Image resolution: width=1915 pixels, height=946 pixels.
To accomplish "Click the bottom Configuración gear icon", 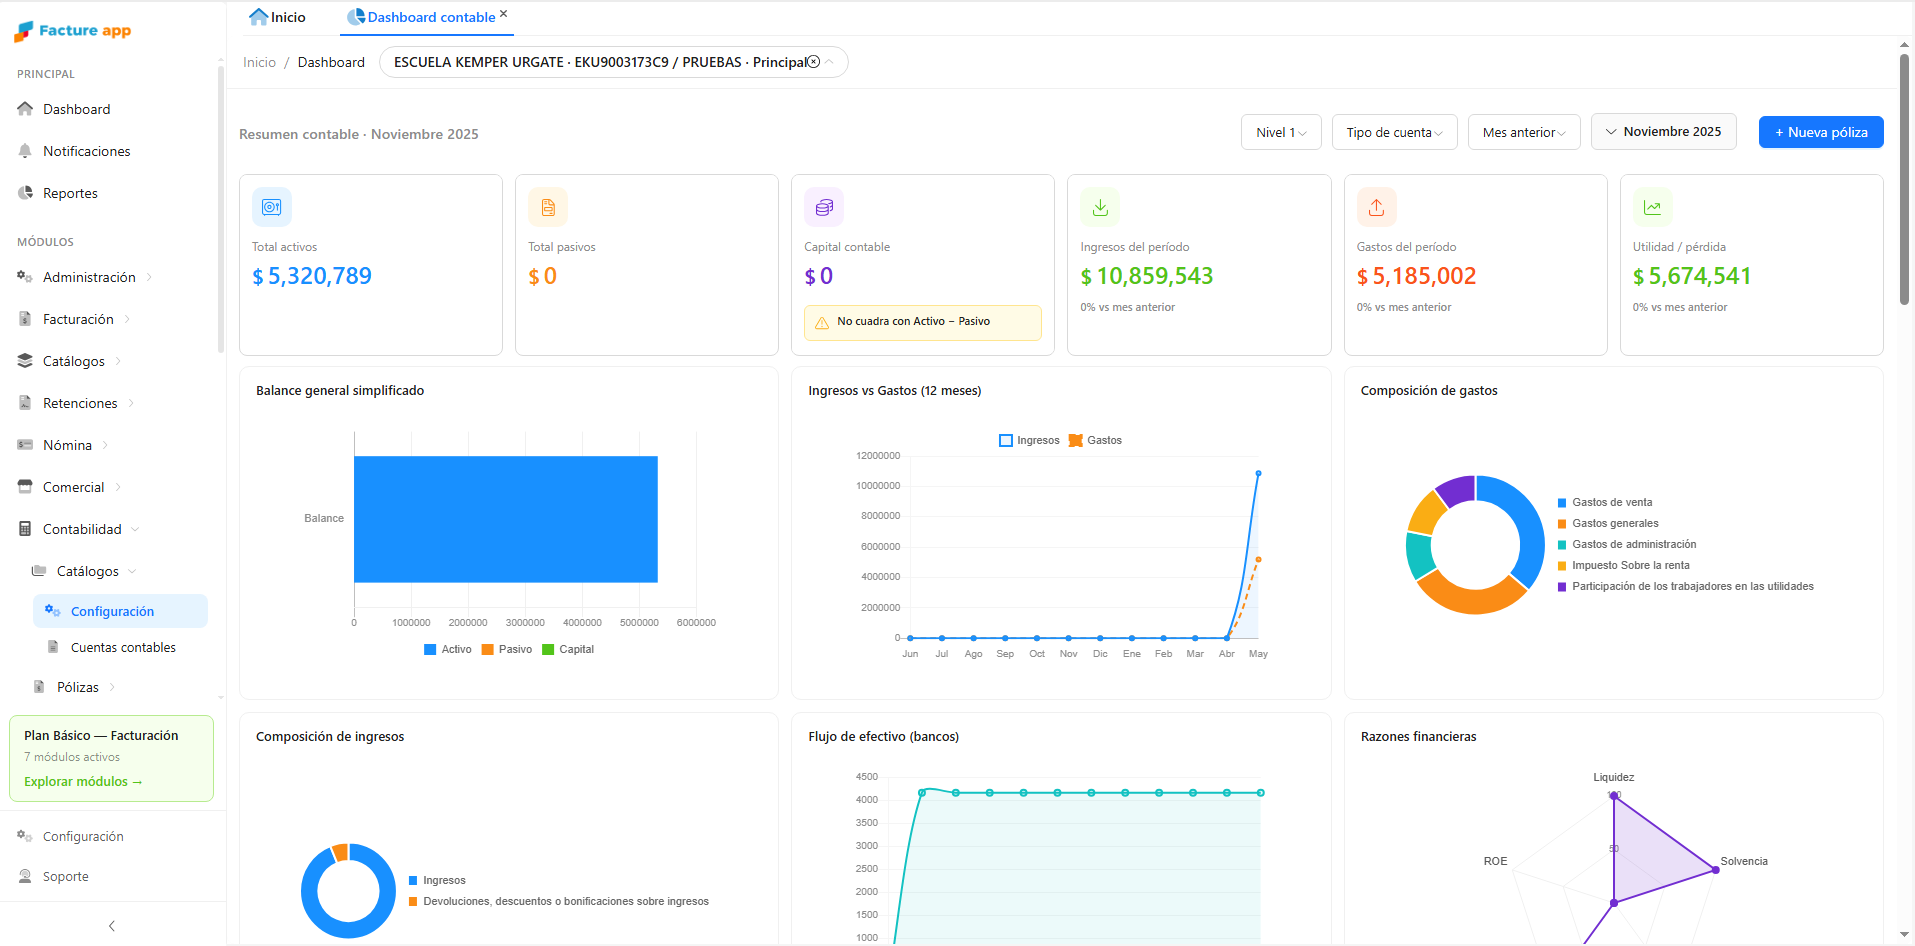I will tap(25, 836).
